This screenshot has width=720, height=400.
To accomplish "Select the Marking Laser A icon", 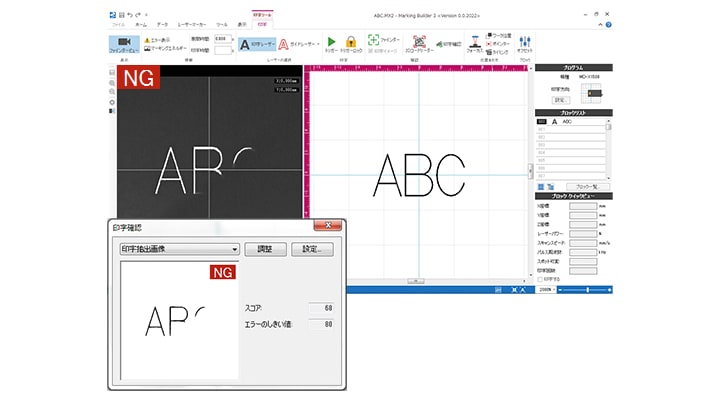I will 245,44.
